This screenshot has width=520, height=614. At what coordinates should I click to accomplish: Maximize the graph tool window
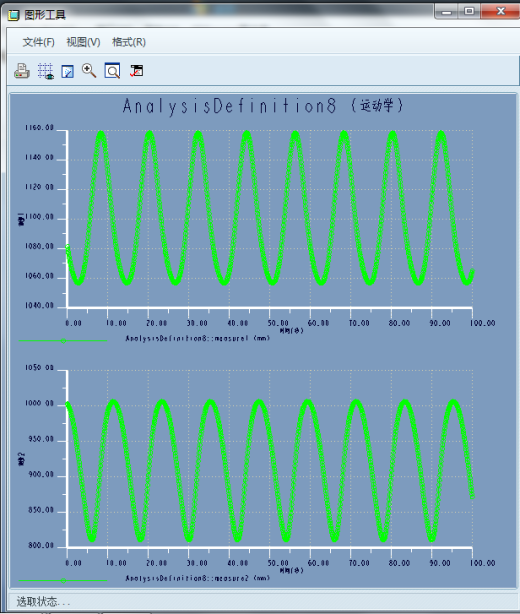point(469,11)
